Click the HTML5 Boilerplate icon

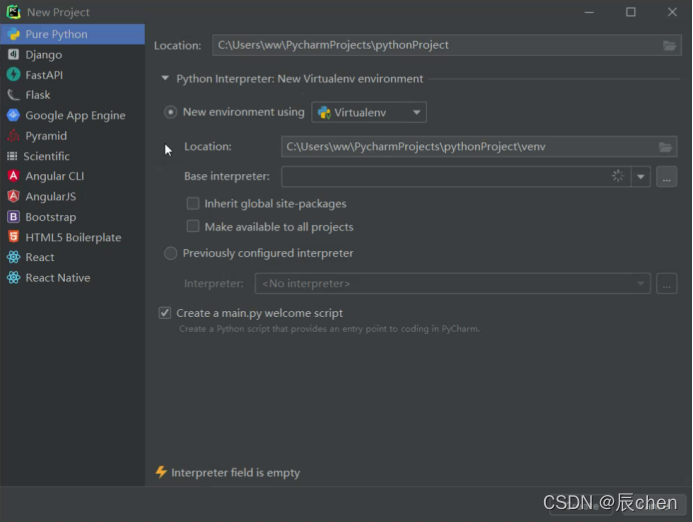tap(13, 237)
